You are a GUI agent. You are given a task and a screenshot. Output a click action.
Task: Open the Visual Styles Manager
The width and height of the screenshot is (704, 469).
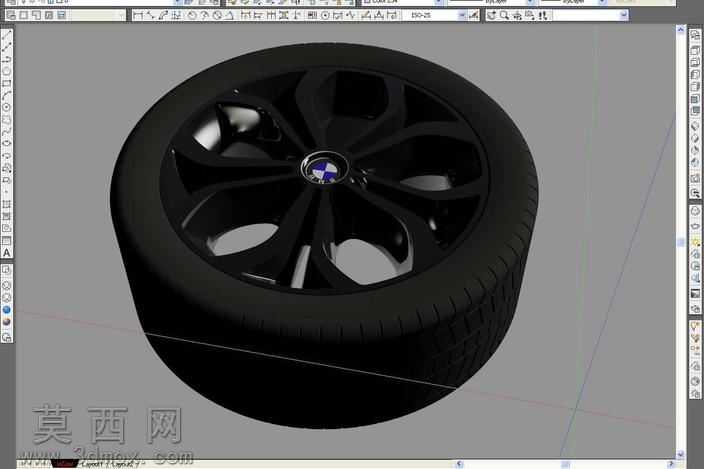[x=7, y=337]
